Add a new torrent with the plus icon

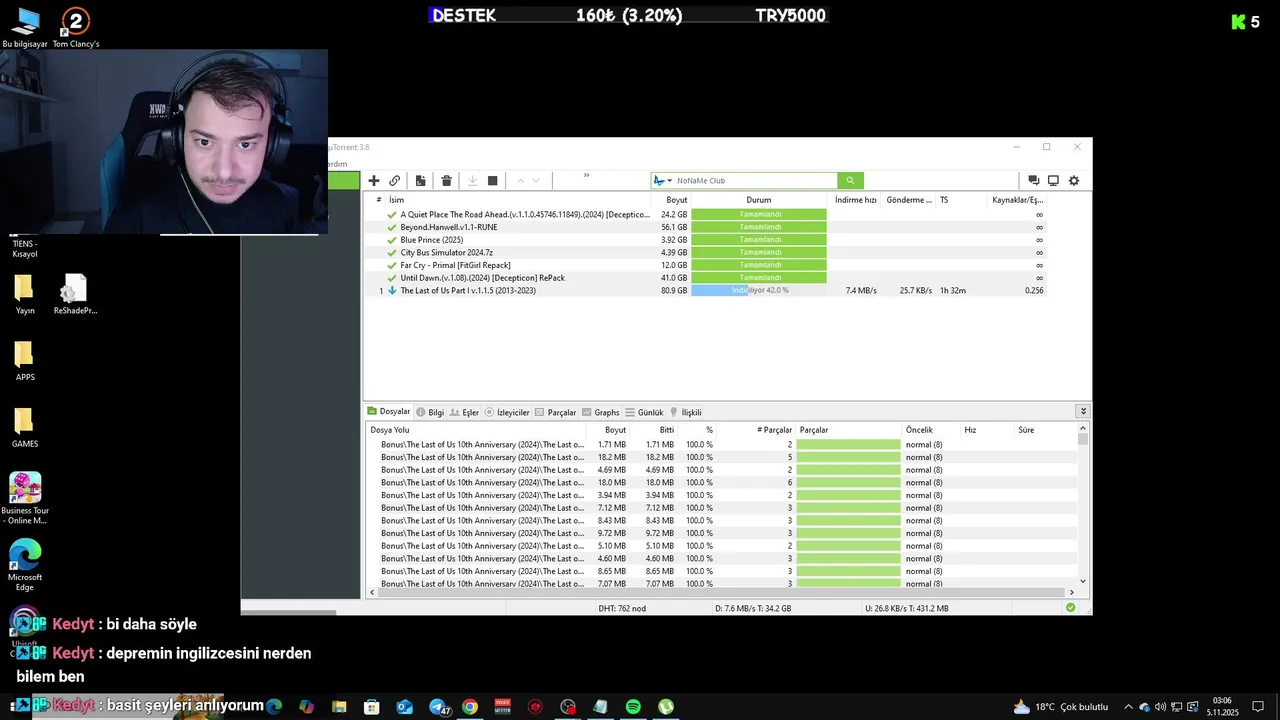click(374, 181)
